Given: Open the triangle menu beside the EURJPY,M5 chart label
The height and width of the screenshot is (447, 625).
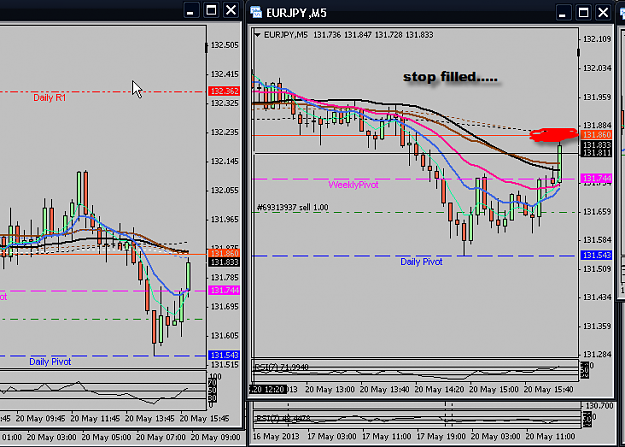Looking at the screenshot, I should point(258,35).
